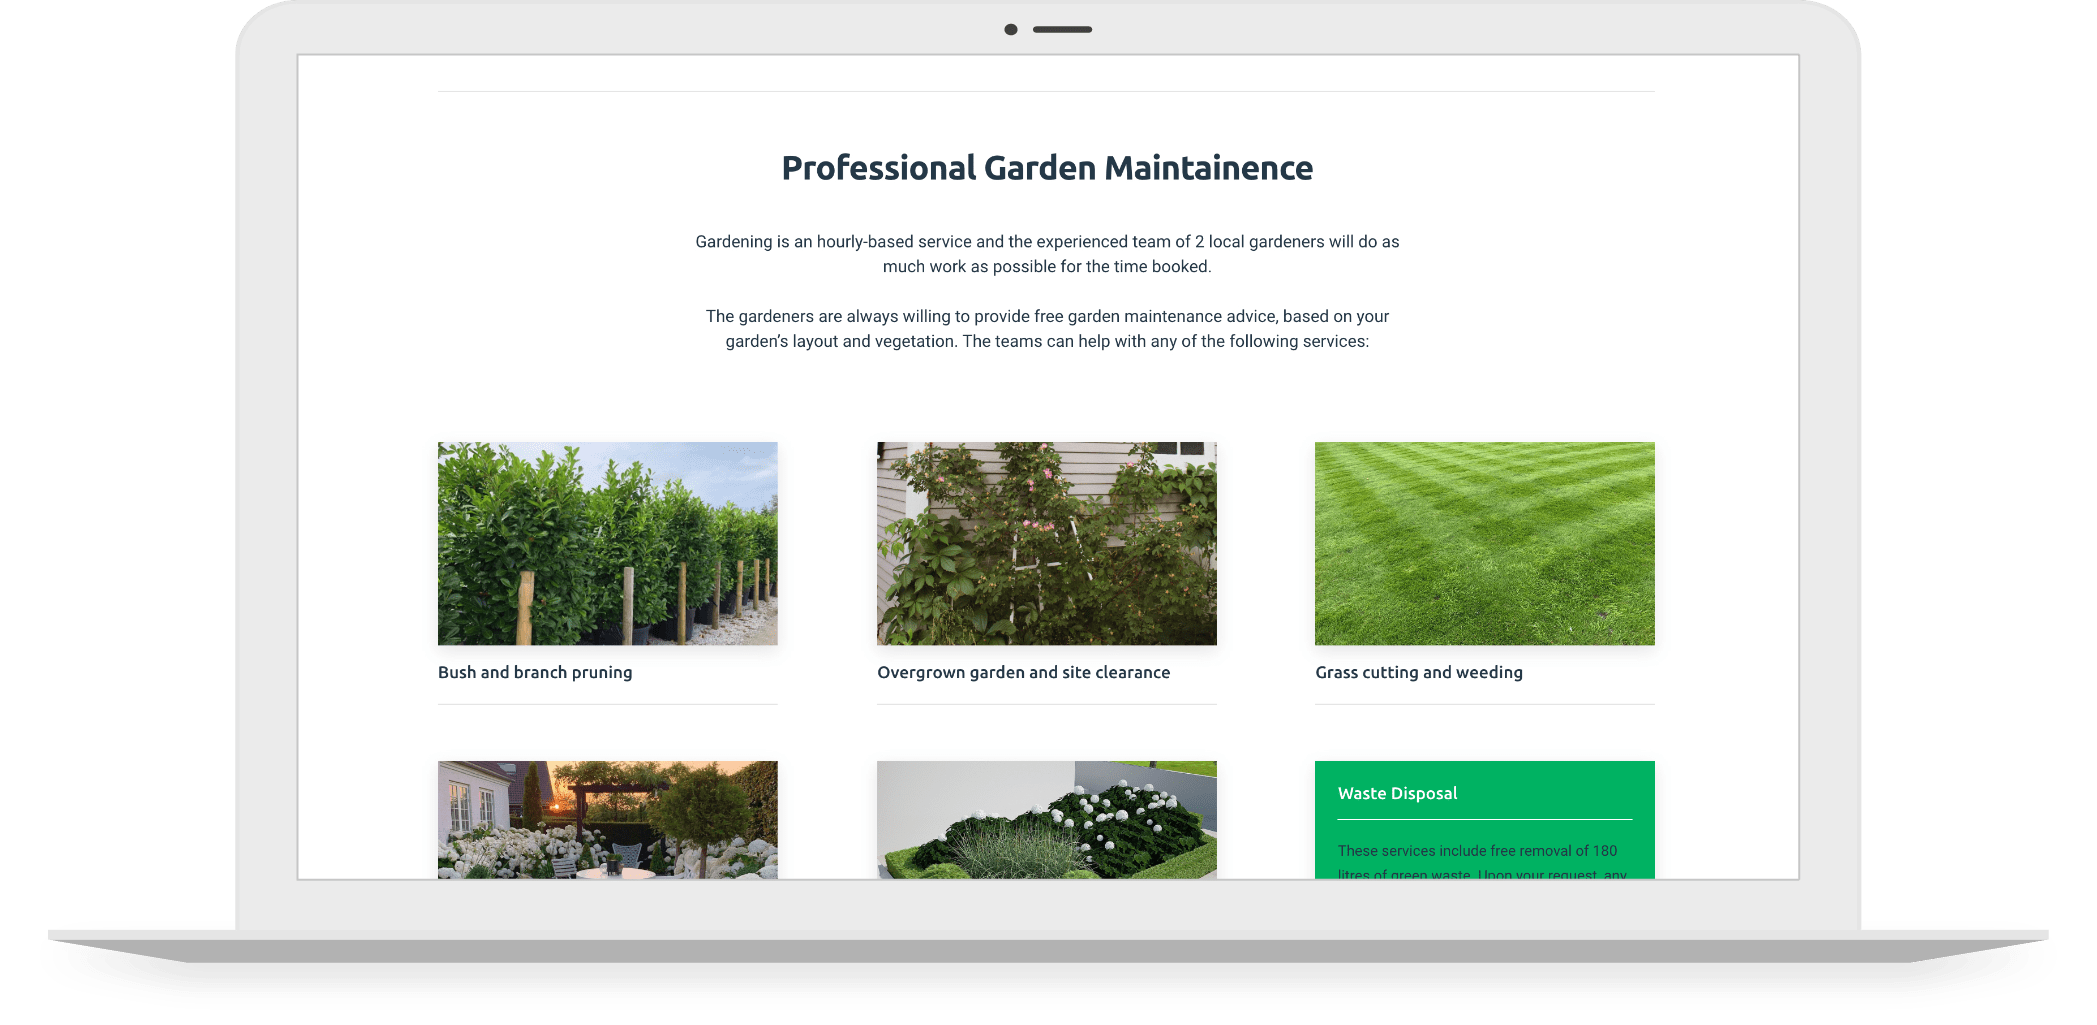Click the hourly-based gardening service paragraph

(1046, 254)
